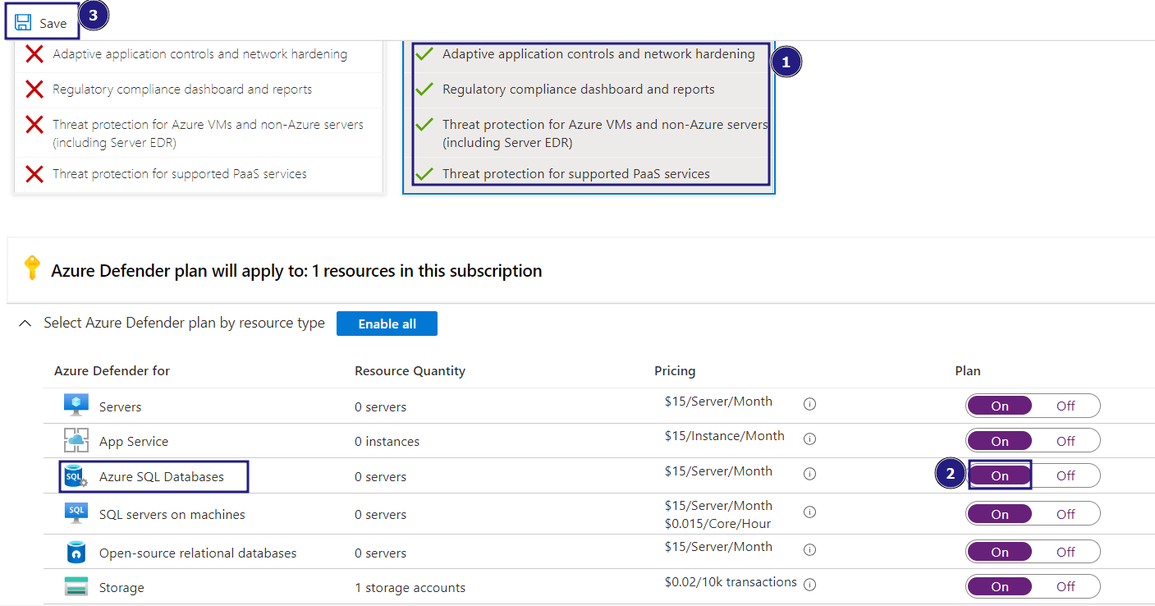Image resolution: width=1155 pixels, height=606 pixels.
Task: Turn Azure SQL Databases plan On
Action: [1000, 476]
